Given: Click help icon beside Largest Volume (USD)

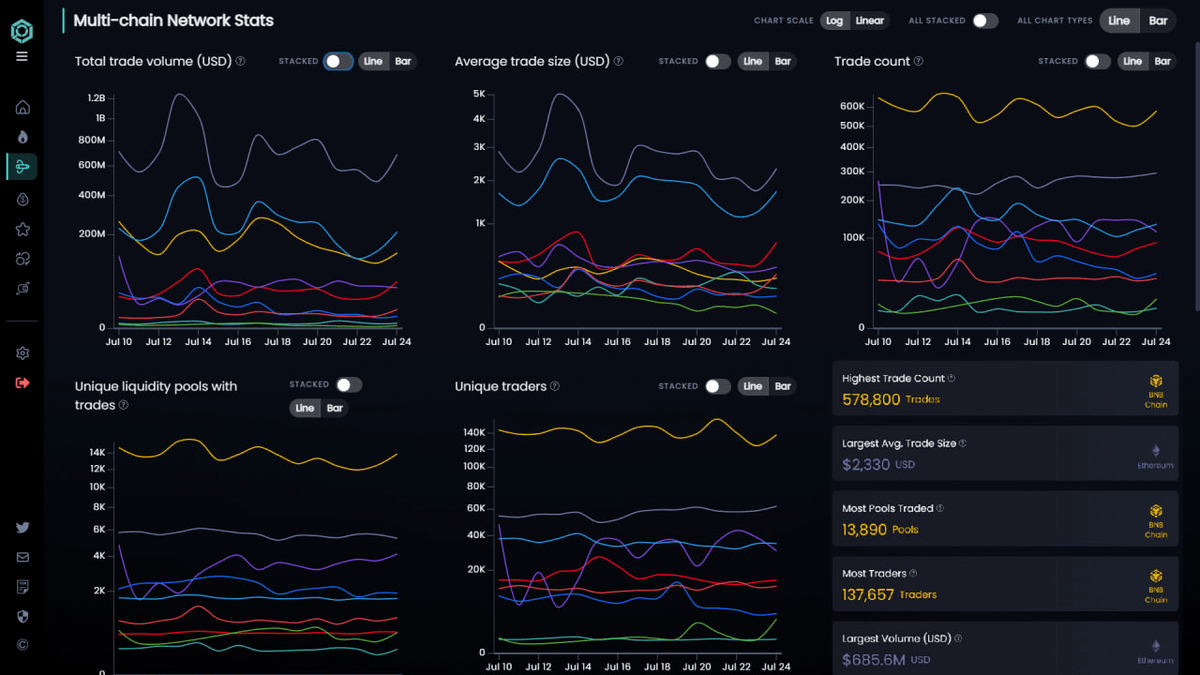Looking at the screenshot, I should [x=958, y=638].
